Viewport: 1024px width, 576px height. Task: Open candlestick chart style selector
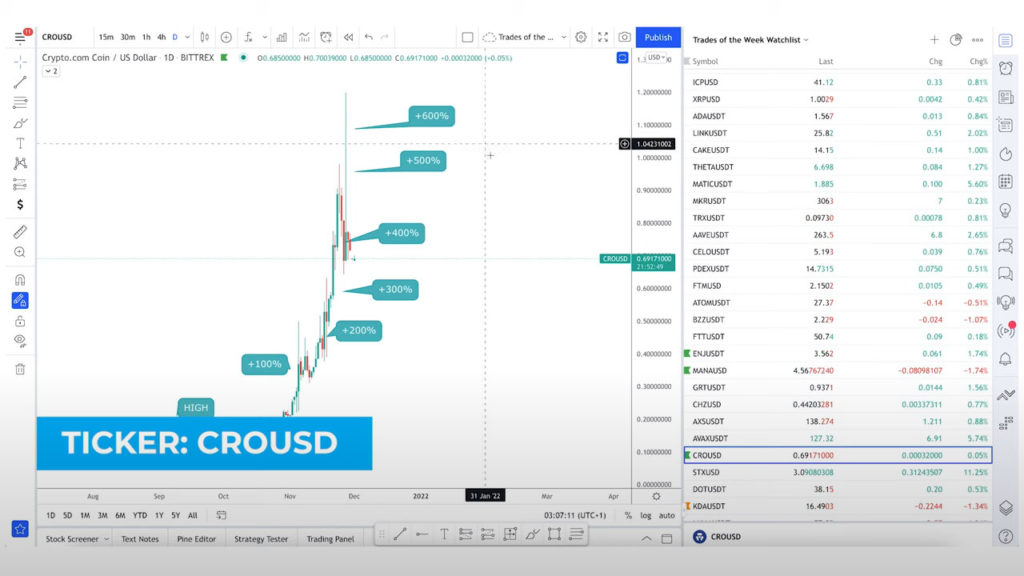point(204,37)
